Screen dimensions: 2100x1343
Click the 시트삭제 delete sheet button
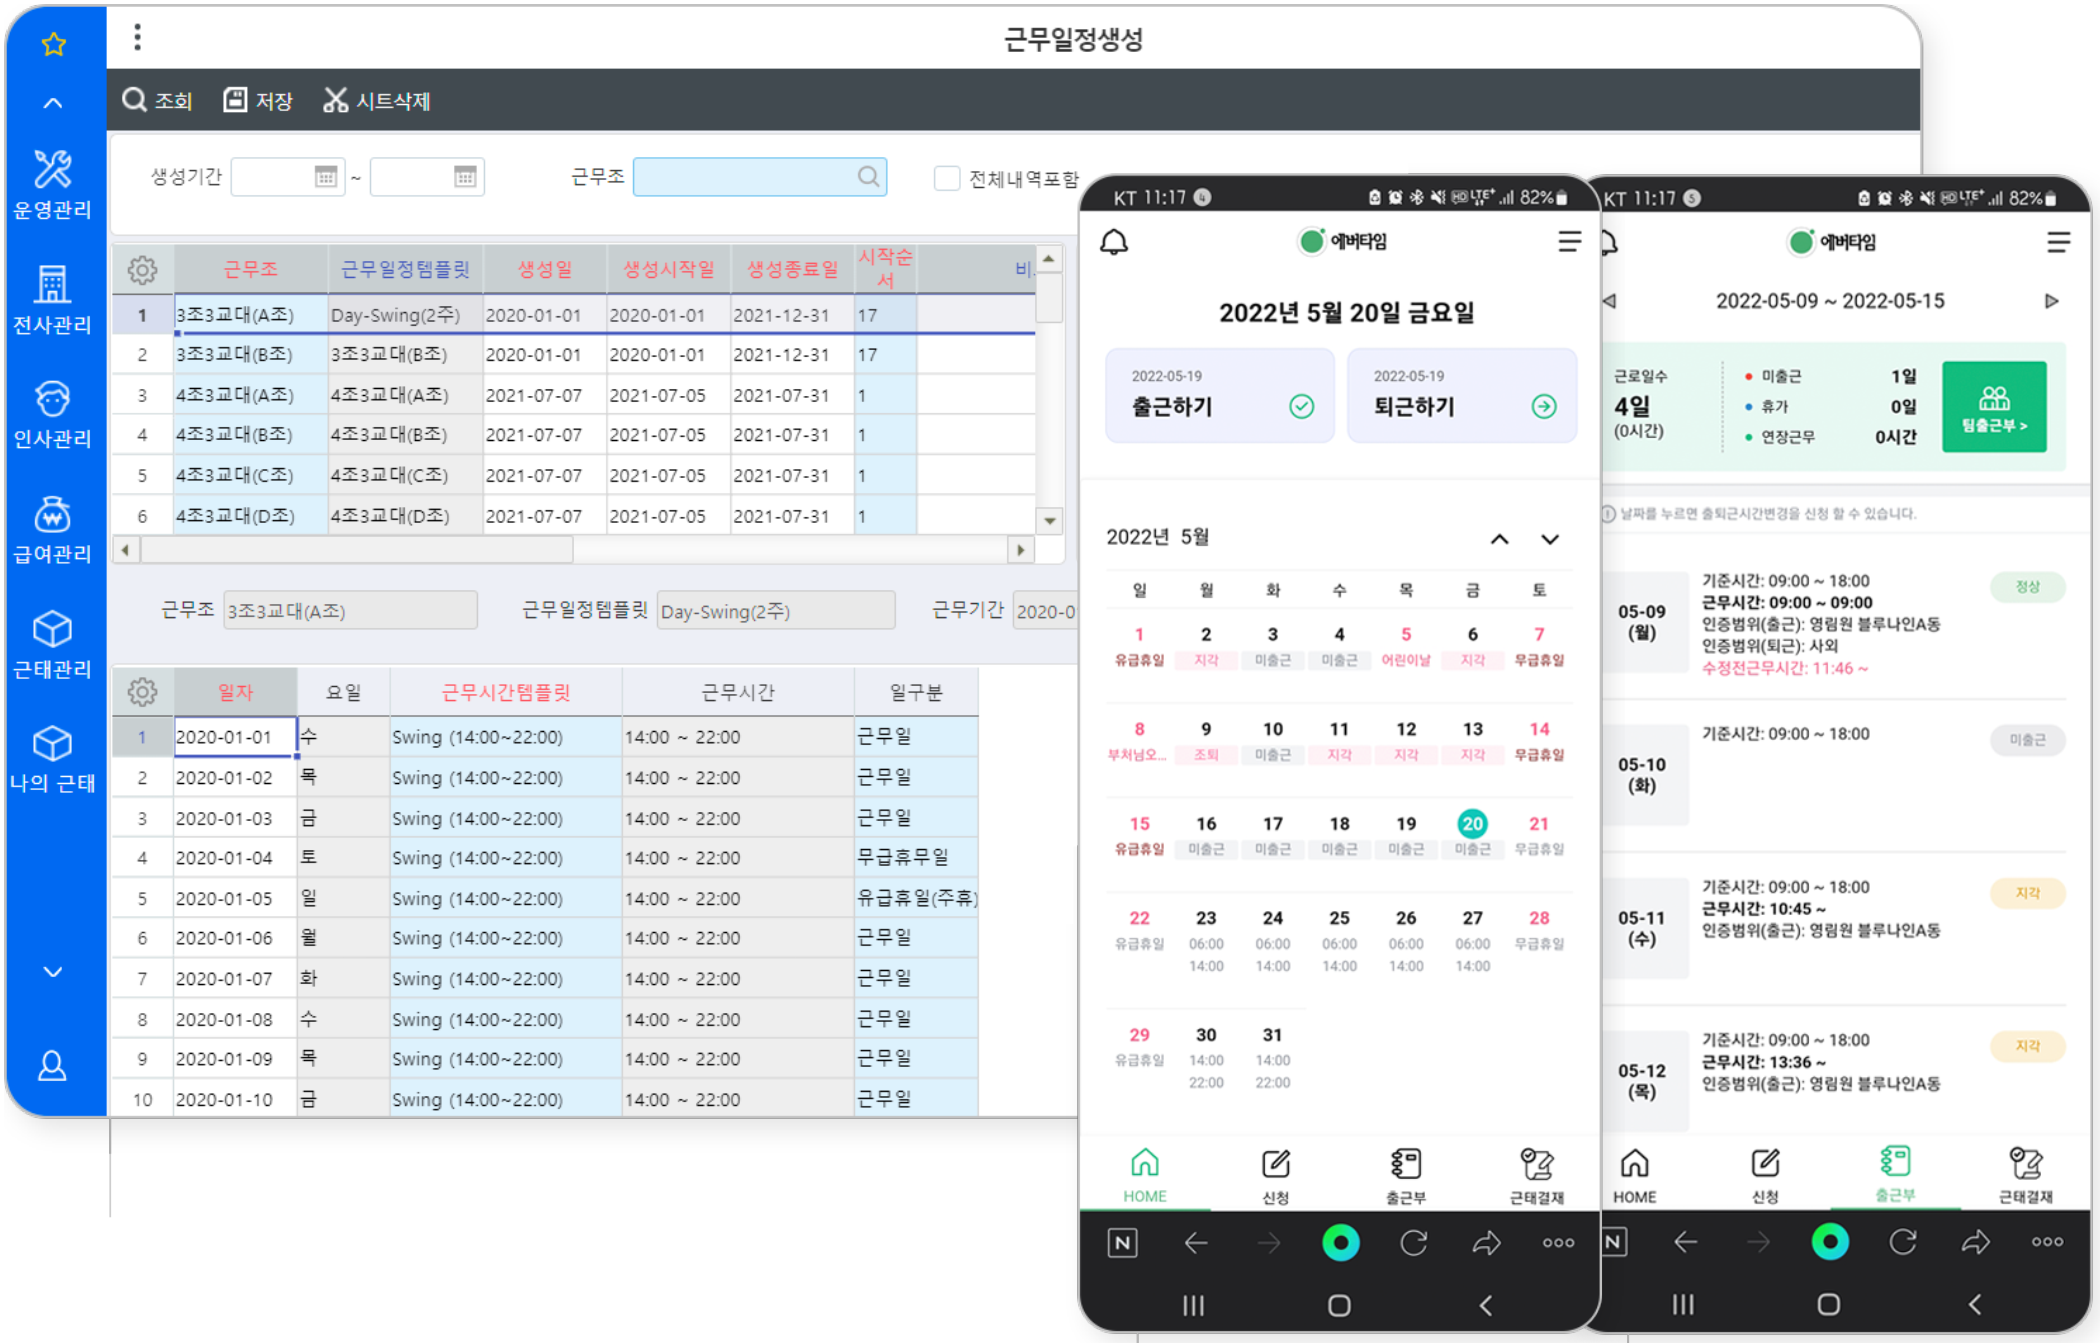point(376,100)
